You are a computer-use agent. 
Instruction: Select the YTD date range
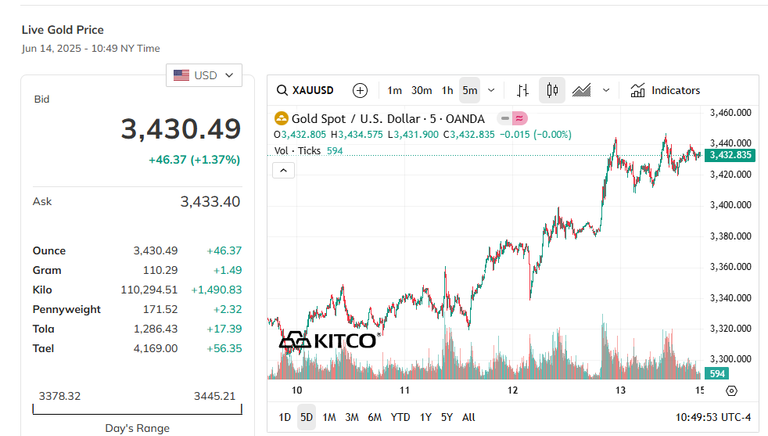coord(400,417)
